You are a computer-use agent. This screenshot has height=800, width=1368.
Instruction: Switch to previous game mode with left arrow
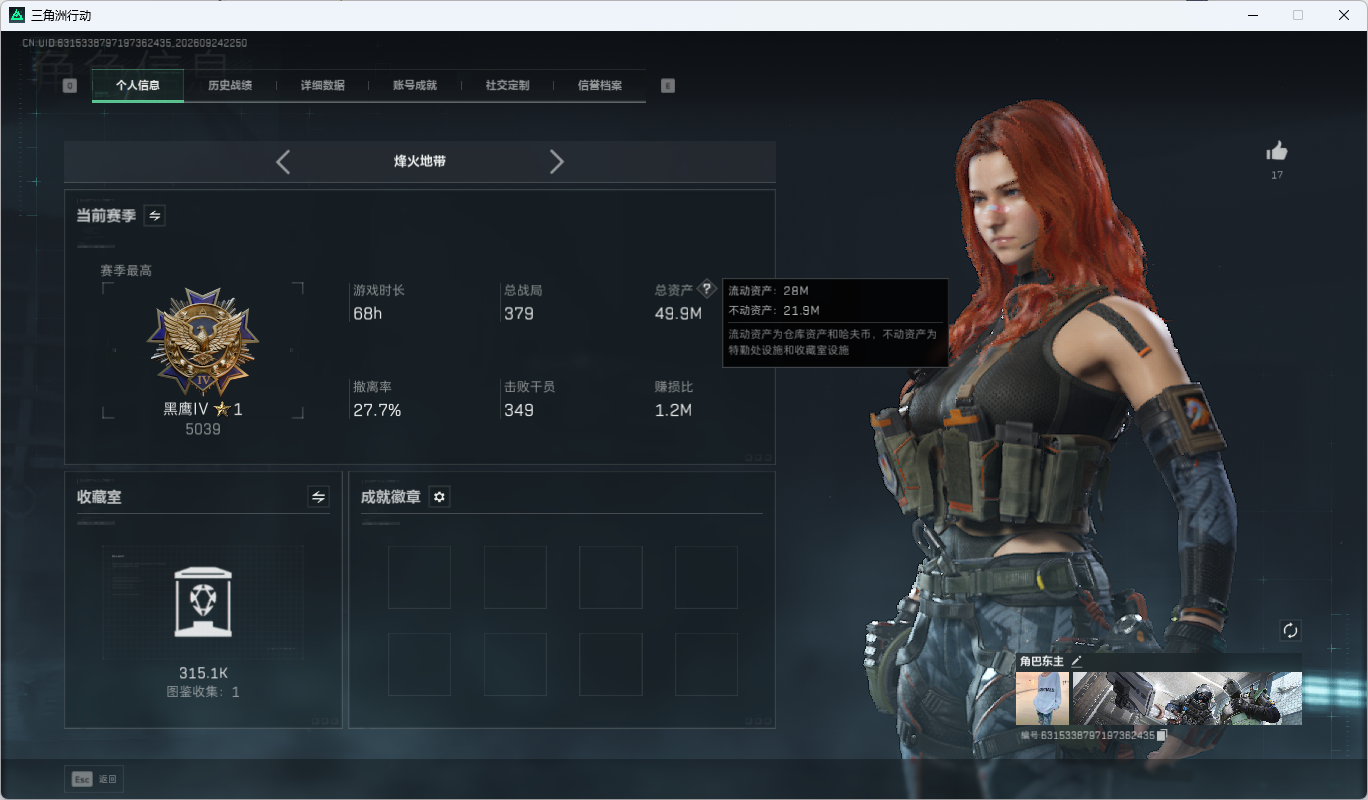pos(283,162)
